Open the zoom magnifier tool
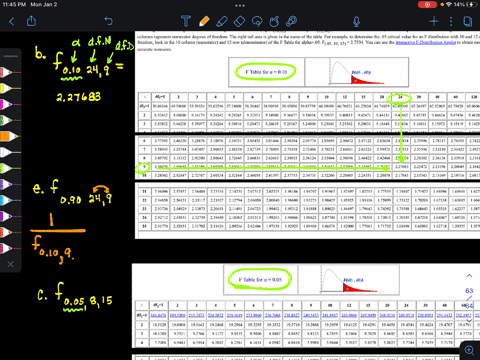 tap(470, 350)
